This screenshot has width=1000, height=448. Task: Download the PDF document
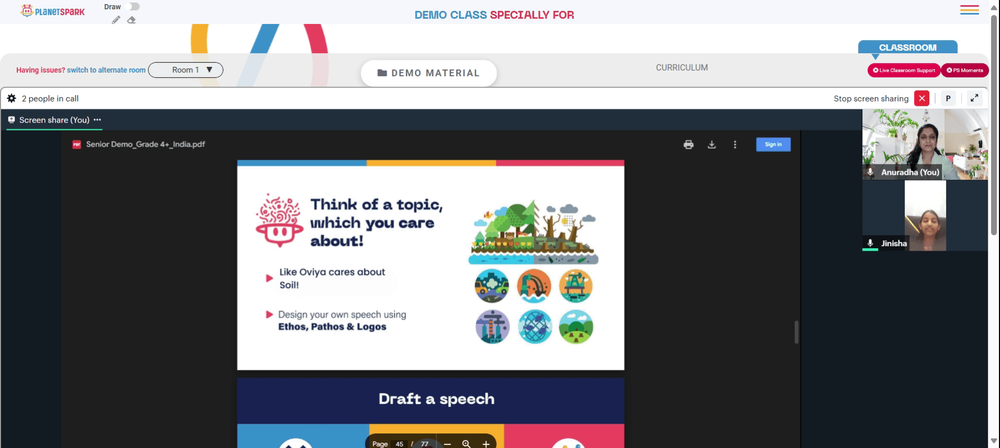pos(712,144)
